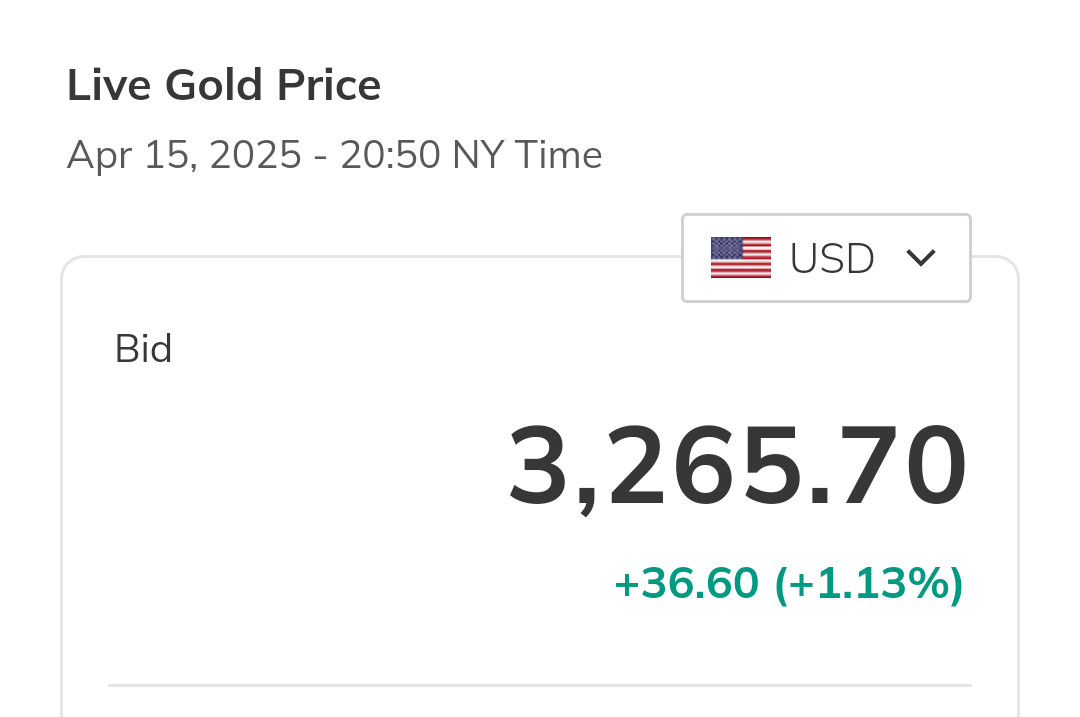The image size is (1080, 717).
Task: Click the year "2025" in the date line
Action: click(x=255, y=156)
